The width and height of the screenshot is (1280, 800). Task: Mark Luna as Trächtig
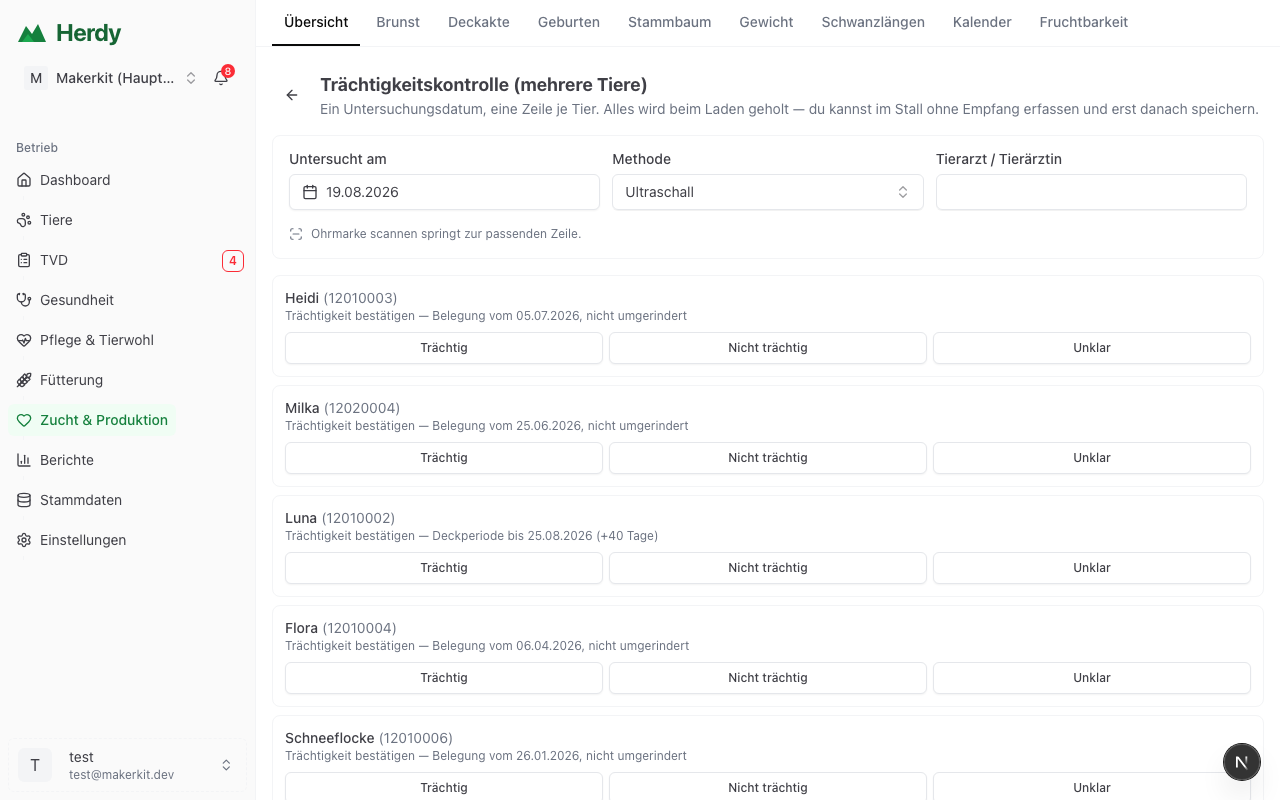point(444,568)
